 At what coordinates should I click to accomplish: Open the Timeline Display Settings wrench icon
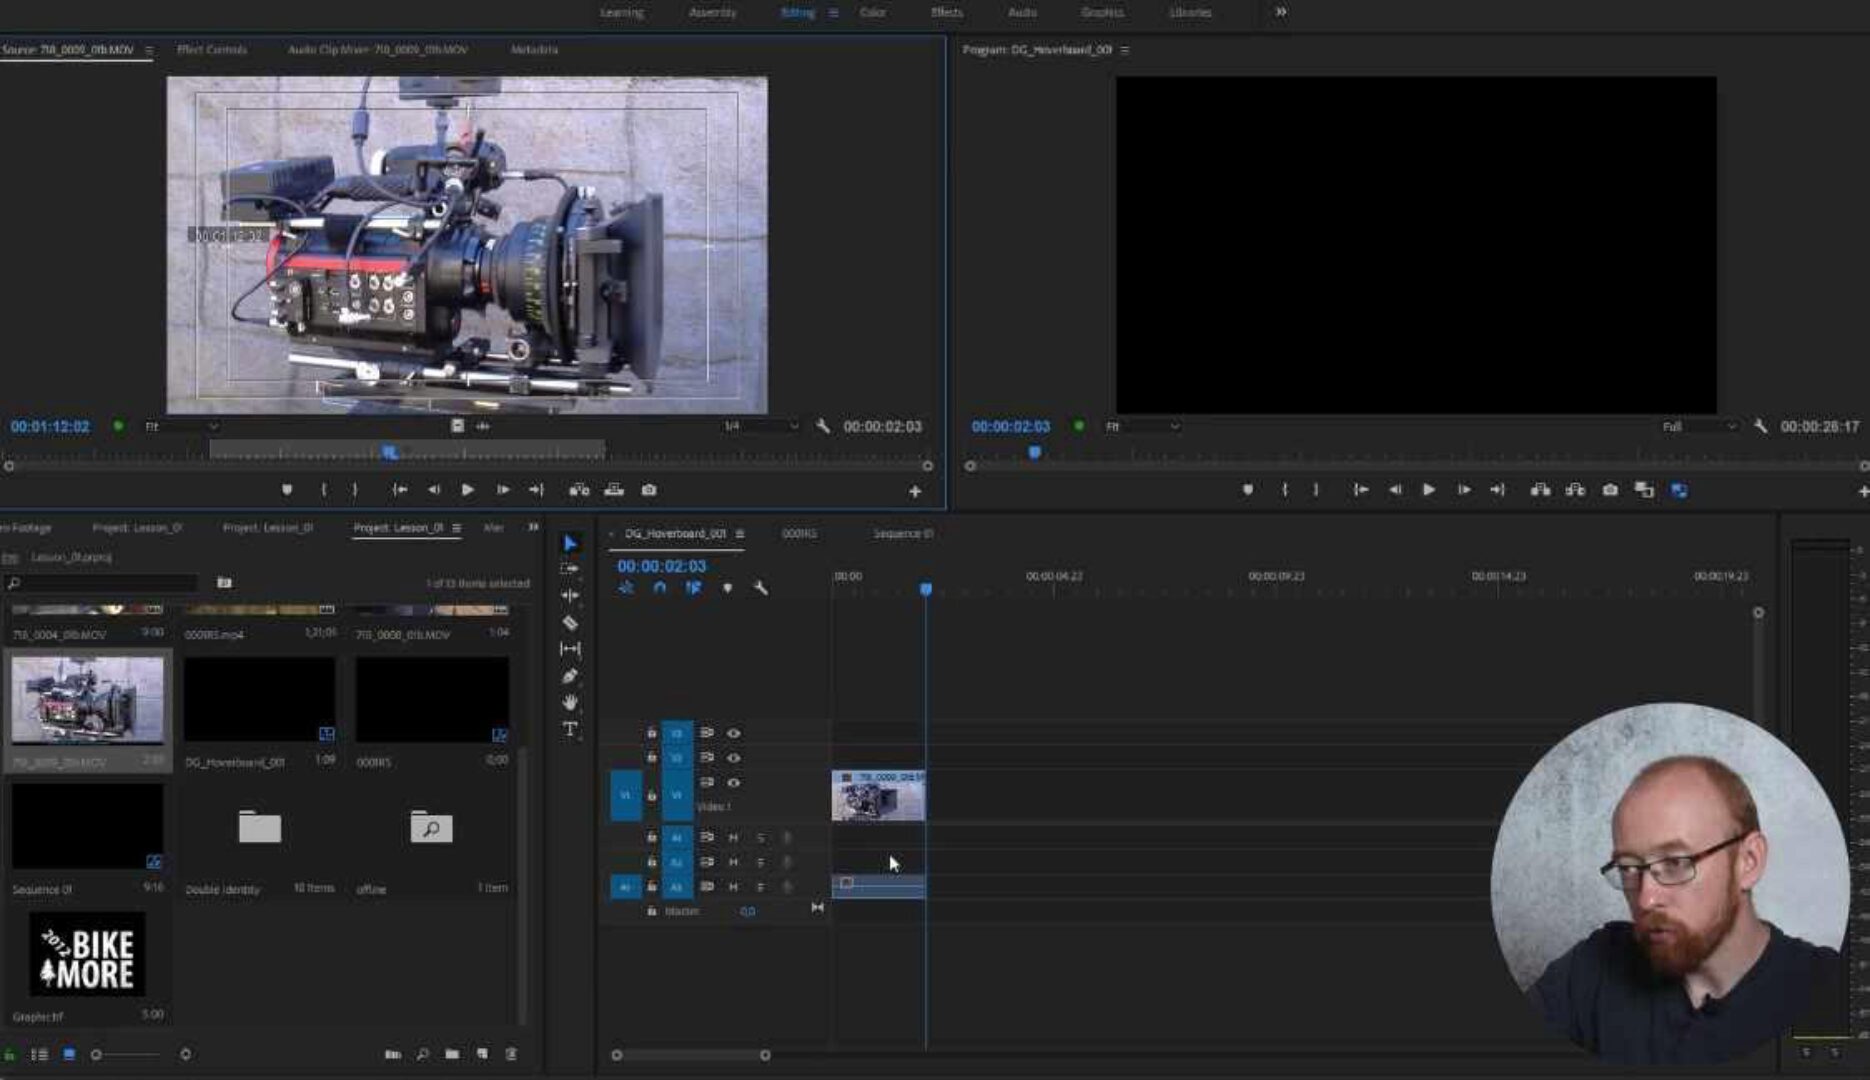click(x=760, y=589)
